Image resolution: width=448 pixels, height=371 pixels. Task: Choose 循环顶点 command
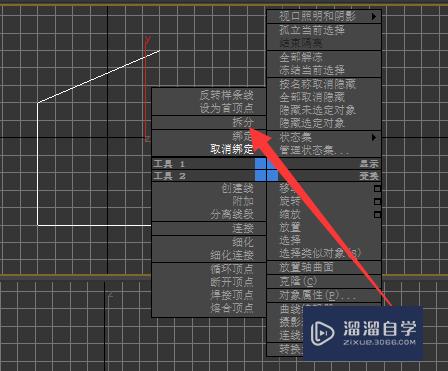click(x=232, y=269)
